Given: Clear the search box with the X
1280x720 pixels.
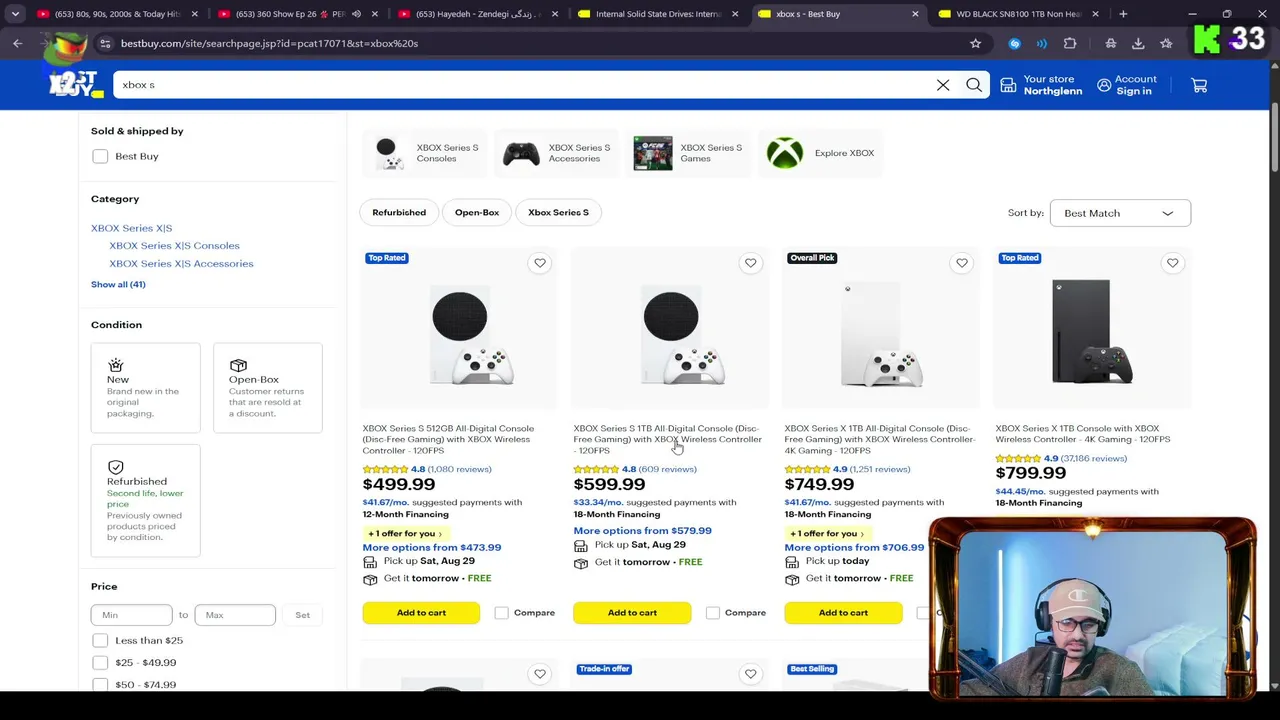Looking at the screenshot, I should (x=943, y=85).
